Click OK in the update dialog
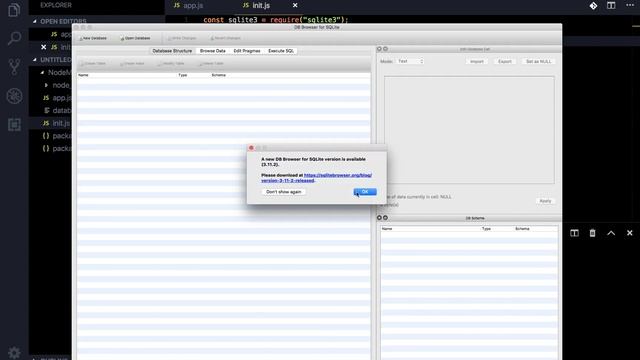The width and height of the screenshot is (640, 360). coord(365,192)
